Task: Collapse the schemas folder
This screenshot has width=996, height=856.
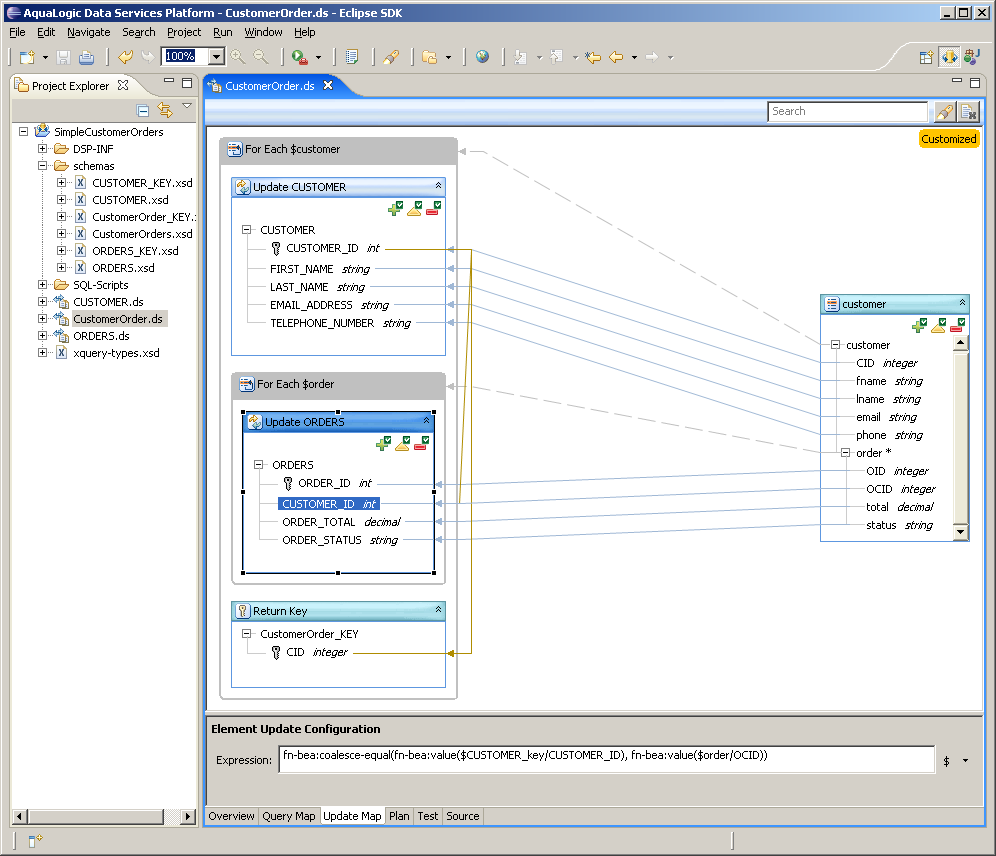Action: point(42,166)
